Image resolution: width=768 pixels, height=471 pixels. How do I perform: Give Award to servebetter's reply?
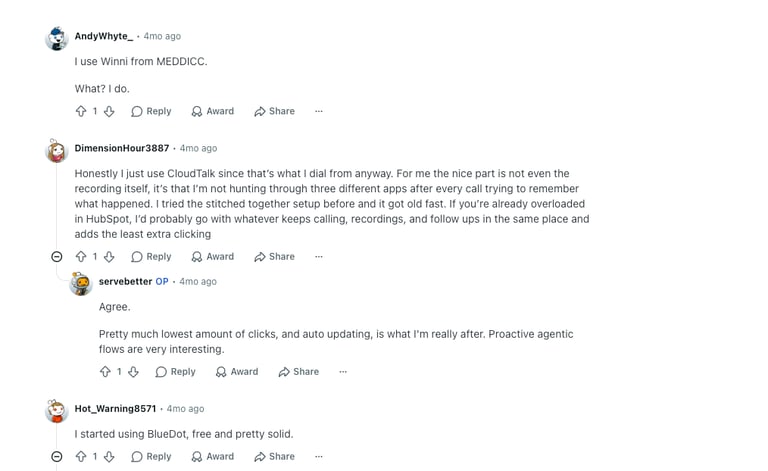click(237, 372)
